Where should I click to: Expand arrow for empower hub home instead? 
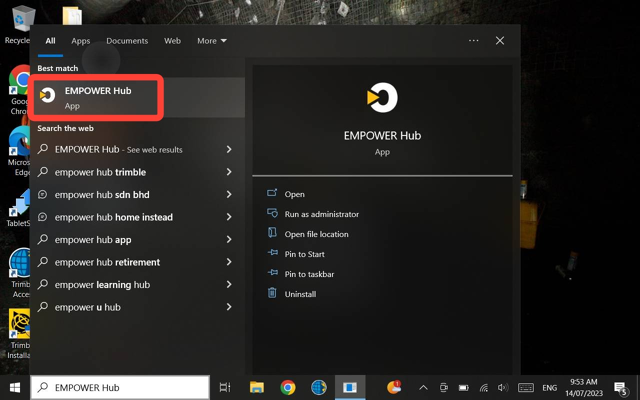[229, 217]
